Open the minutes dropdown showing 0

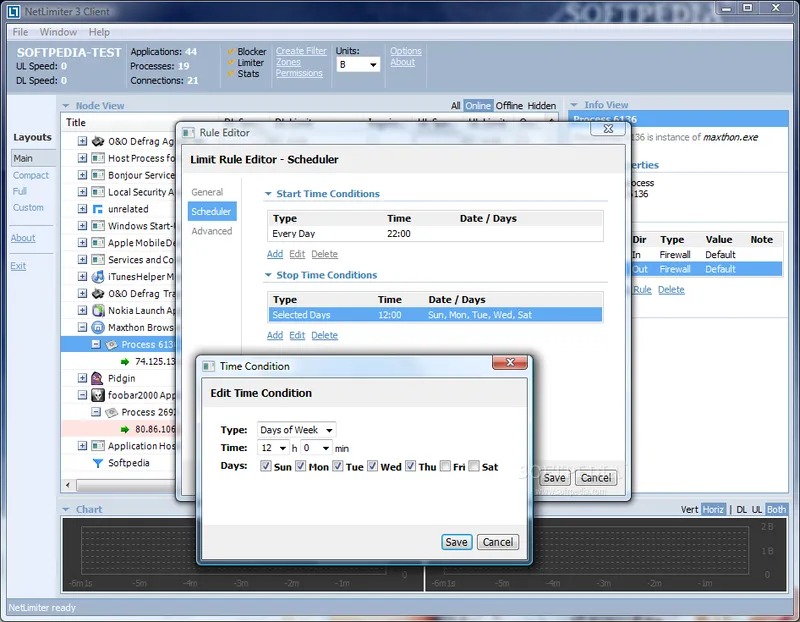click(316, 447)
